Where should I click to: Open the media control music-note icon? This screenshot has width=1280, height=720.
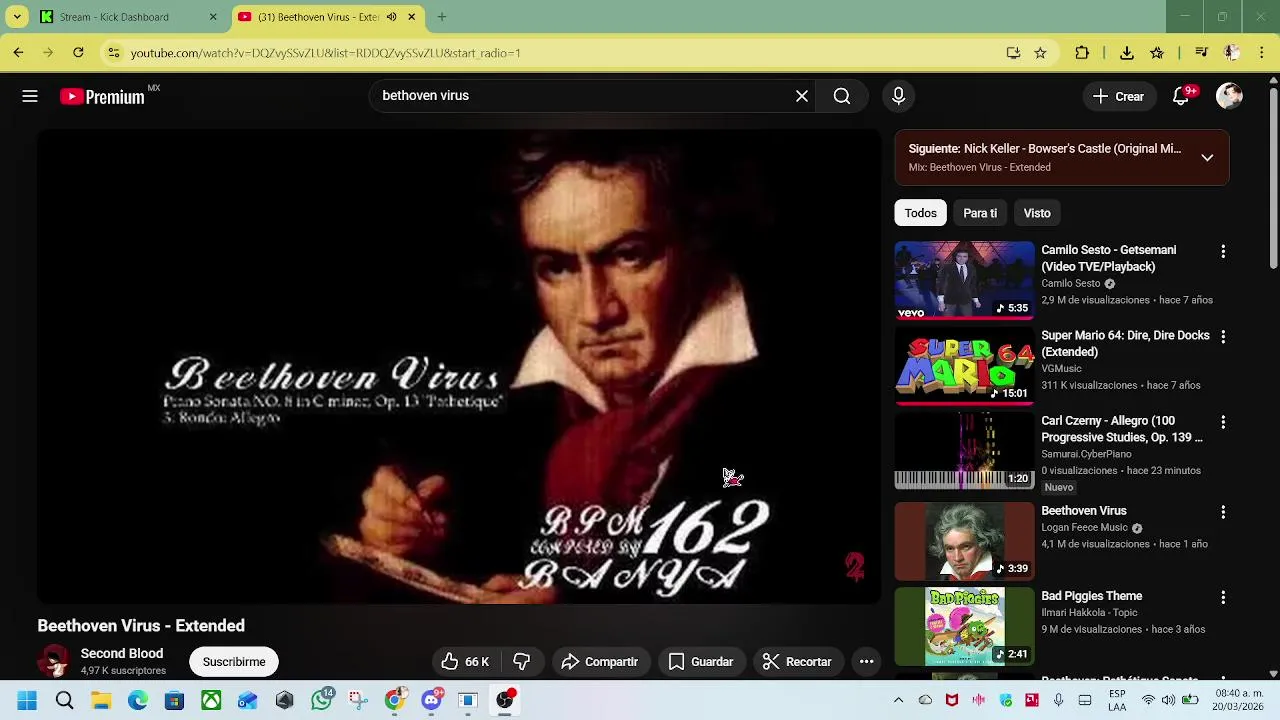[x=1201, y=53]
